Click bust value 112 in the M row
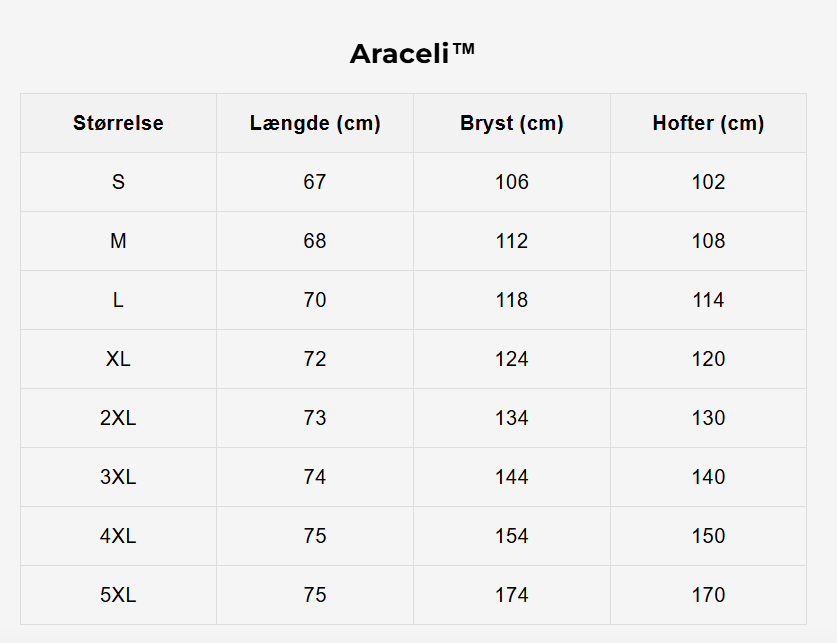 pos(512,241)
